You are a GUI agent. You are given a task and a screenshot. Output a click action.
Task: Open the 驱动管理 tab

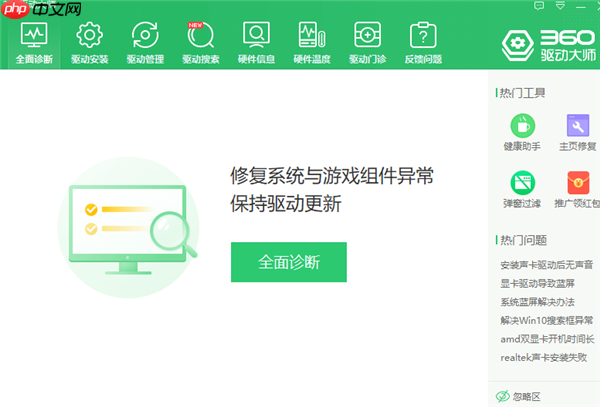click(x=145, y=43)
